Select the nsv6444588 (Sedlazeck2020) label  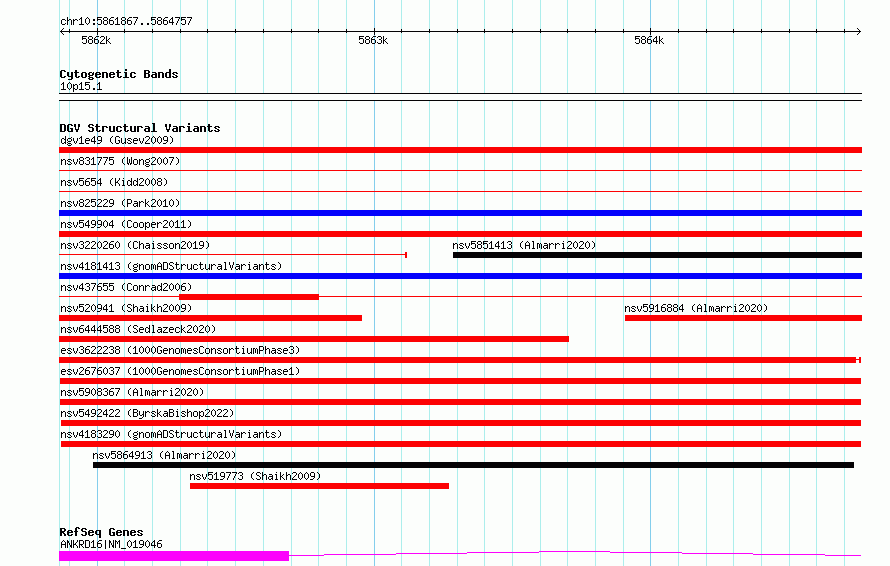point(138,329)
